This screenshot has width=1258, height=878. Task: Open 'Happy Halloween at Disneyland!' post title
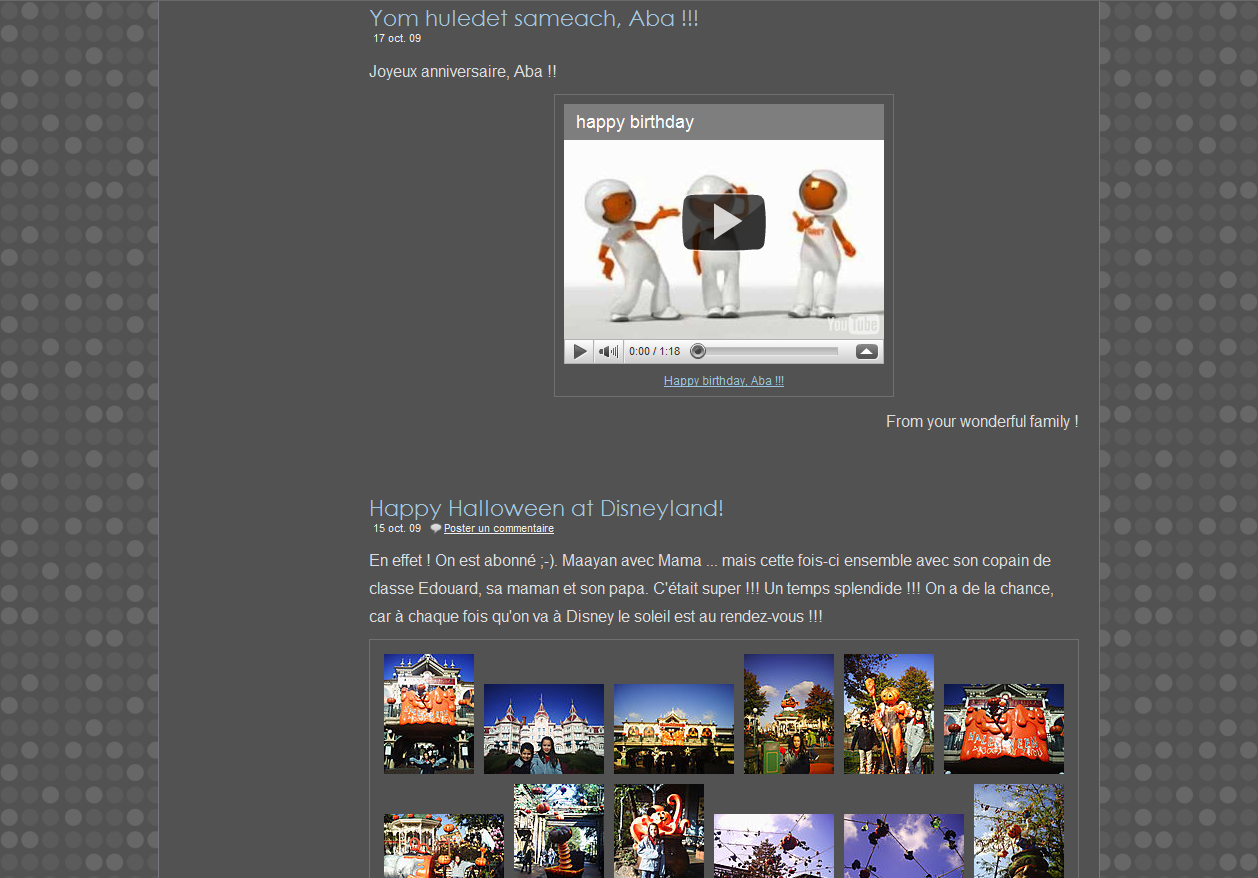(545, 508)
